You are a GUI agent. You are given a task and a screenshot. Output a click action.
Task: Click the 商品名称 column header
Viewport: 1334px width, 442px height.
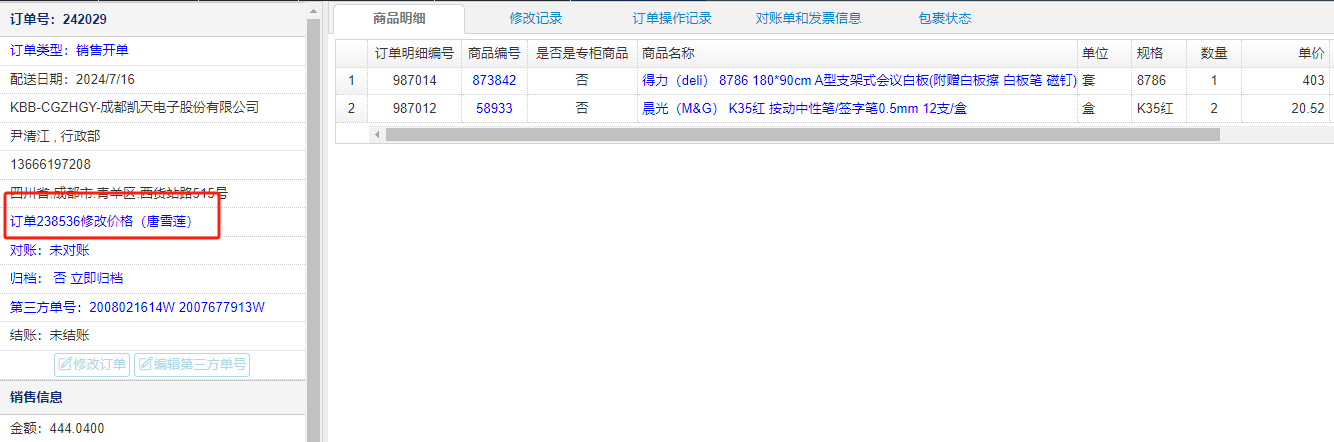[857, 53]
